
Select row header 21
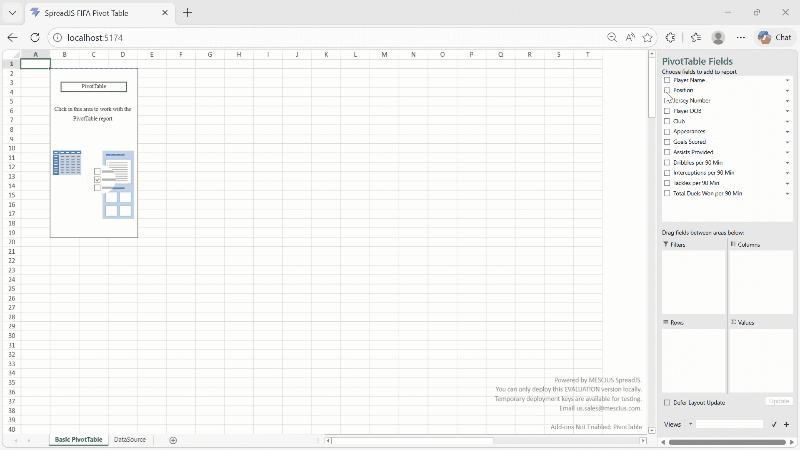coord(11,252)
